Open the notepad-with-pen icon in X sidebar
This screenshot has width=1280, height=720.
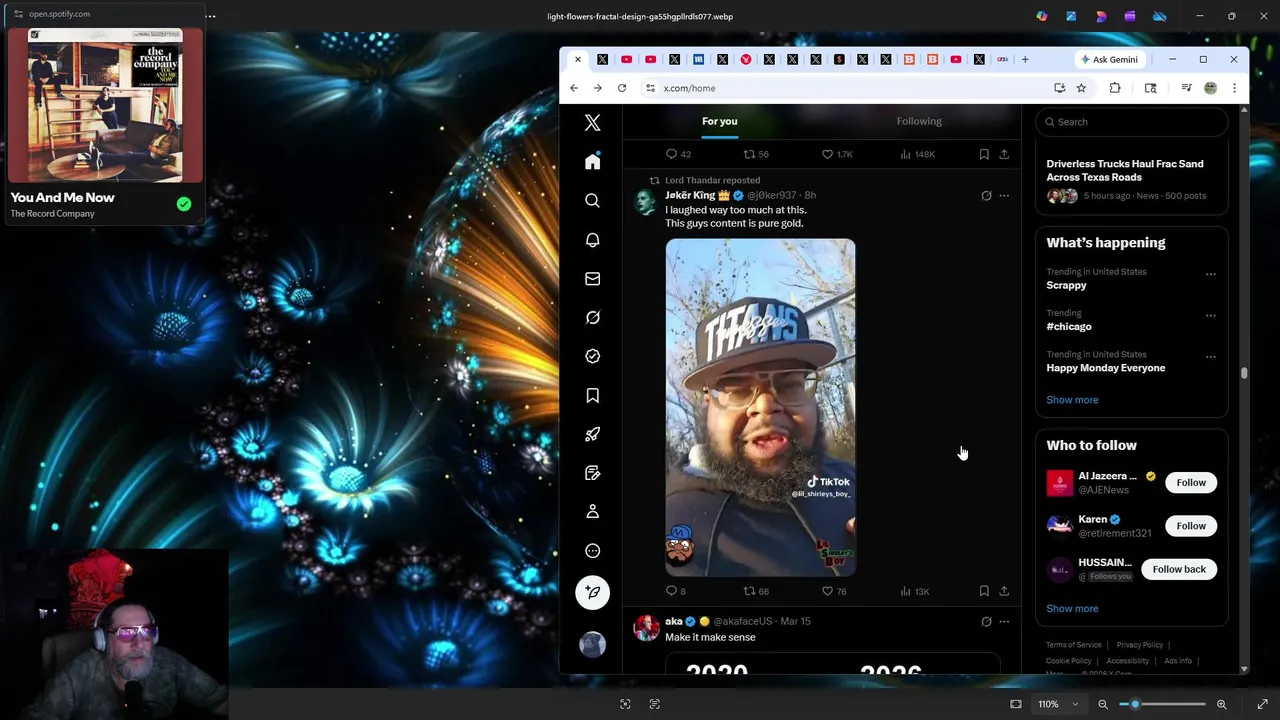click(592, 473)
